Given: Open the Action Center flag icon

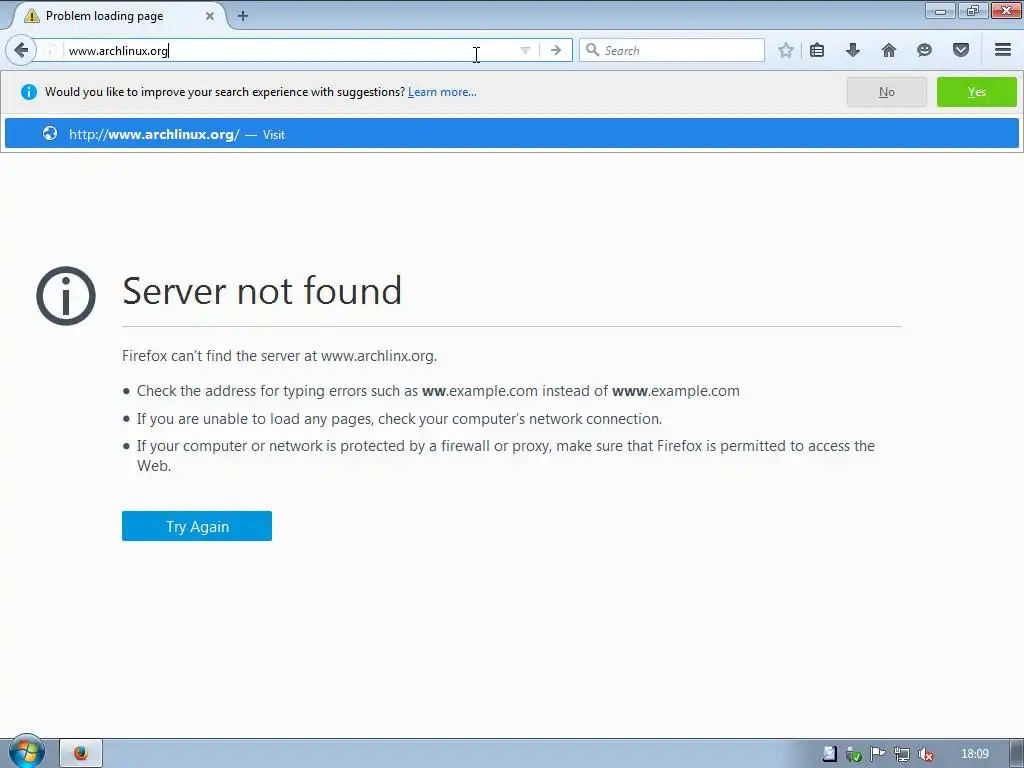Looking at the screenshot, I should (x=877, y=754).
